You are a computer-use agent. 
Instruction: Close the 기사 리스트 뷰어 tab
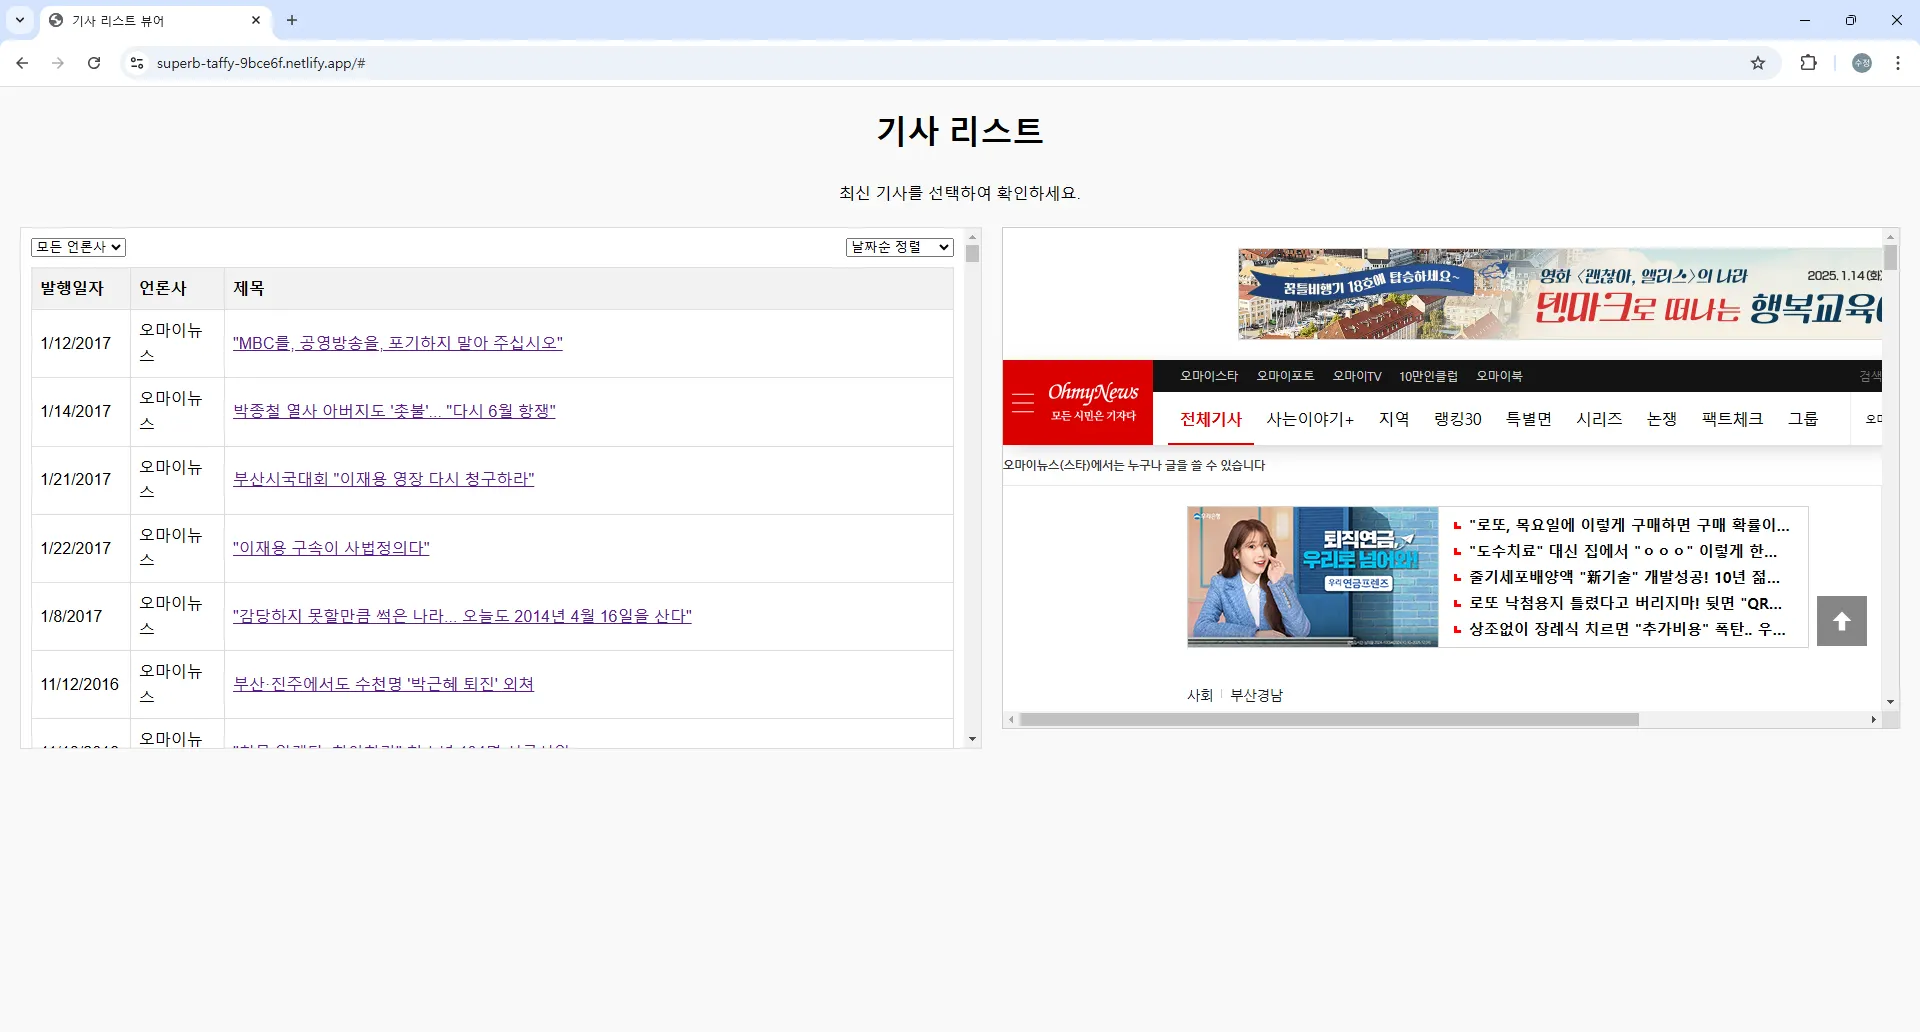click(256, 20)
